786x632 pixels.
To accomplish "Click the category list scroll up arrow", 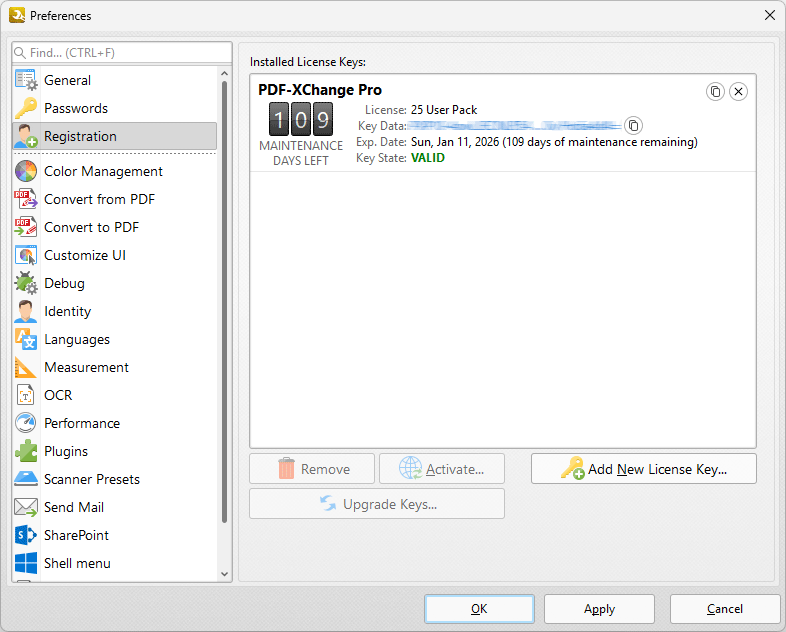I will pos(225,74).
